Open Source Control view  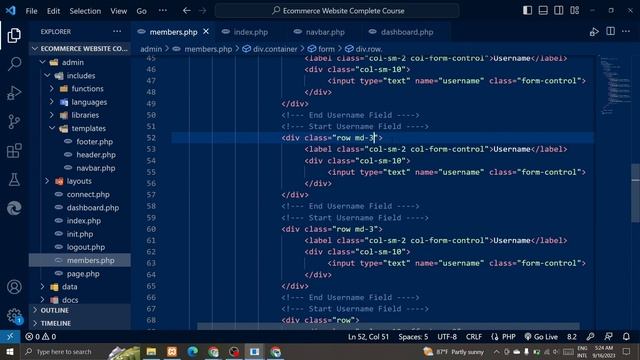click(14, 122)
